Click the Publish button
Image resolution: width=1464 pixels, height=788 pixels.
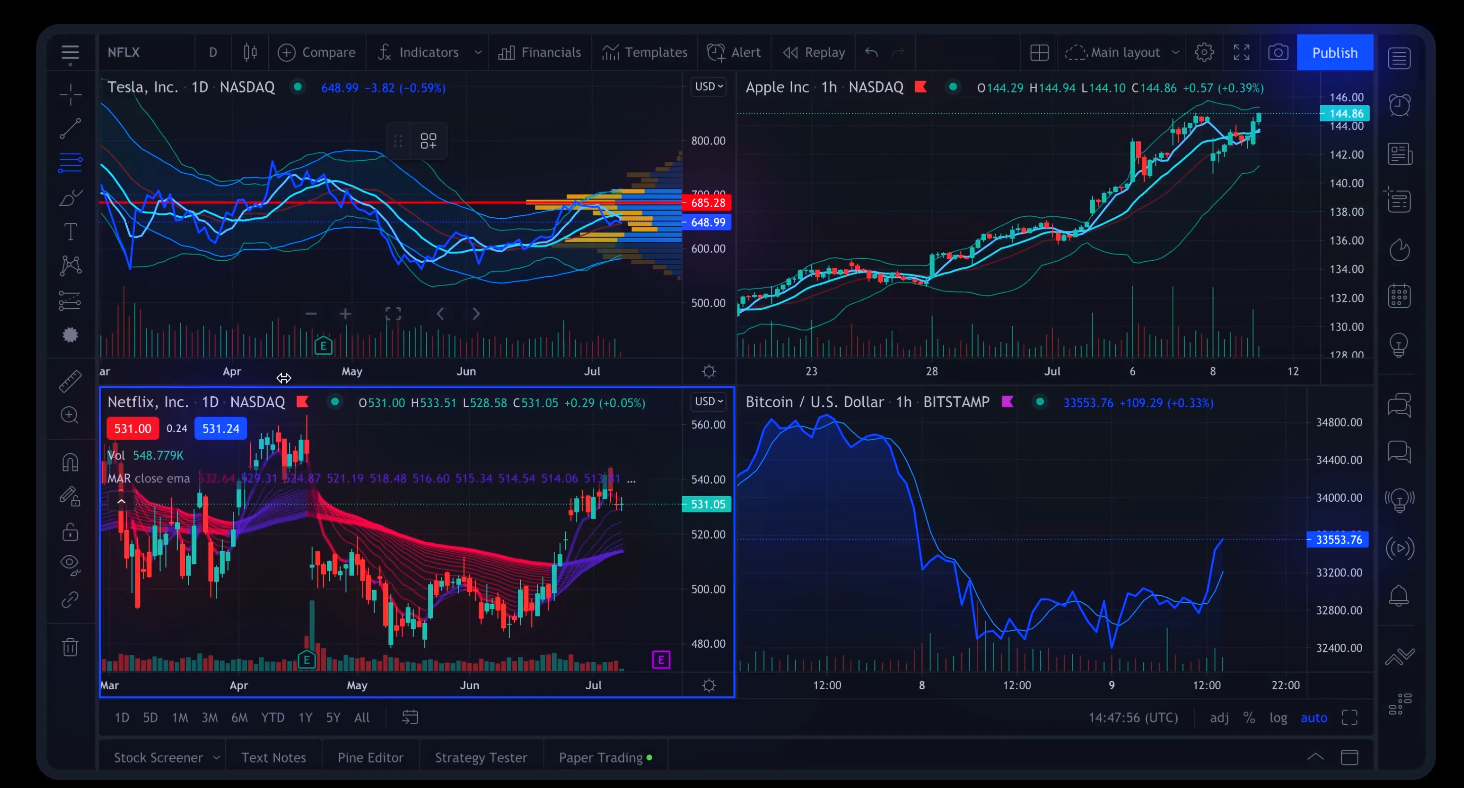pyautogui.click(x=1335, y=52)
